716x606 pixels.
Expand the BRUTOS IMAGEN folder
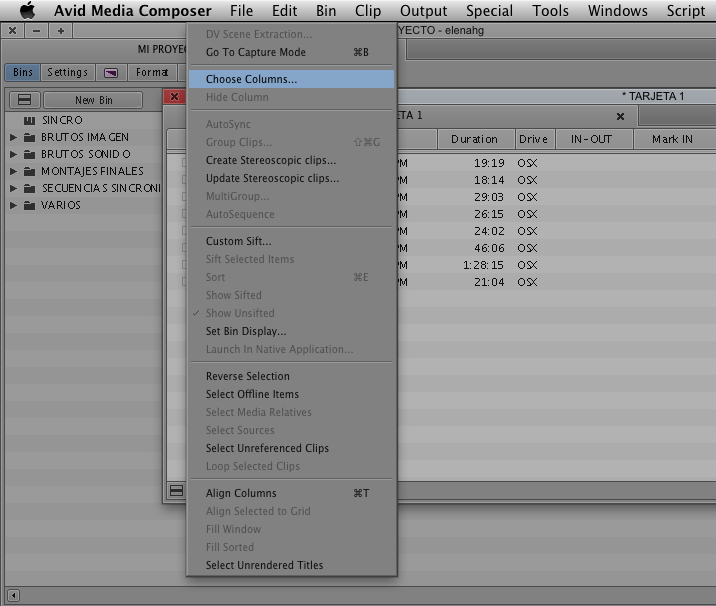(13, 137)
